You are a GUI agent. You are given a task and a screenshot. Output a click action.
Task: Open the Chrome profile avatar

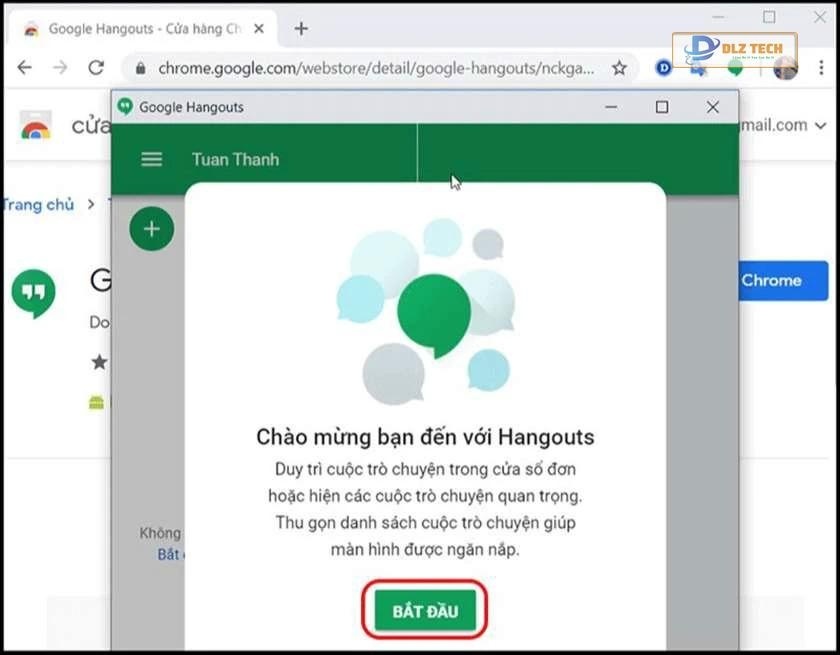tap(785, 68)
